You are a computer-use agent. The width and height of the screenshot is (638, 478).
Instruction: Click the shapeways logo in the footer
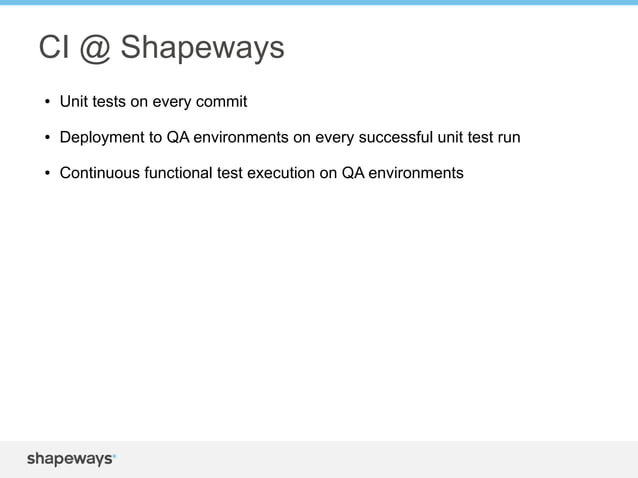point(71,459)
